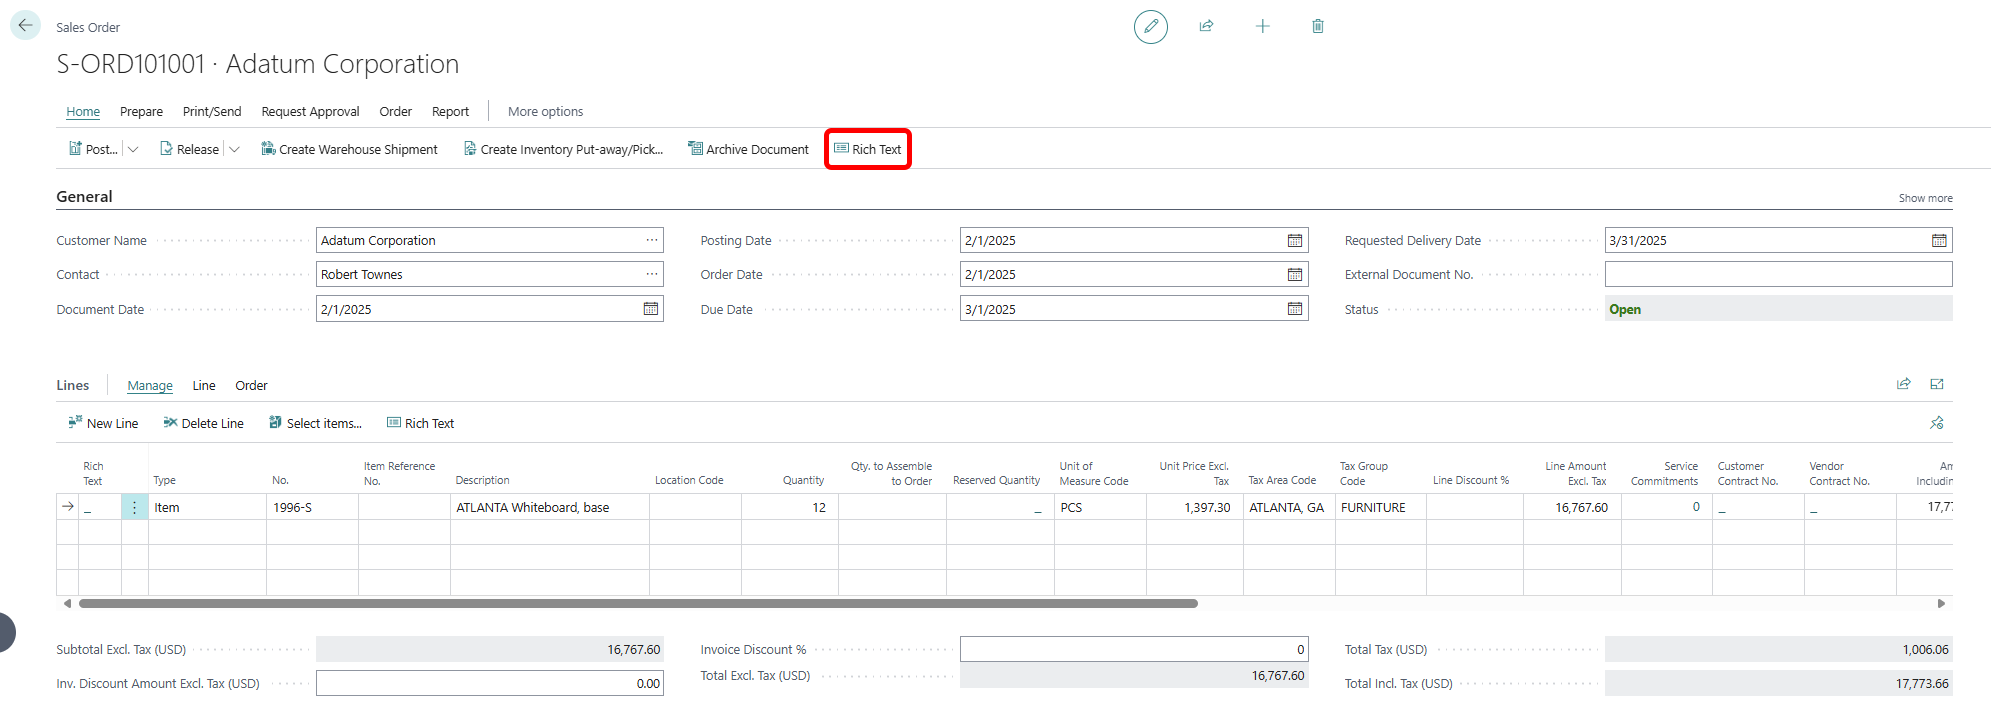Open the Report menu
The width and height of the screenshot is (1991, 716).
point(450,112)
